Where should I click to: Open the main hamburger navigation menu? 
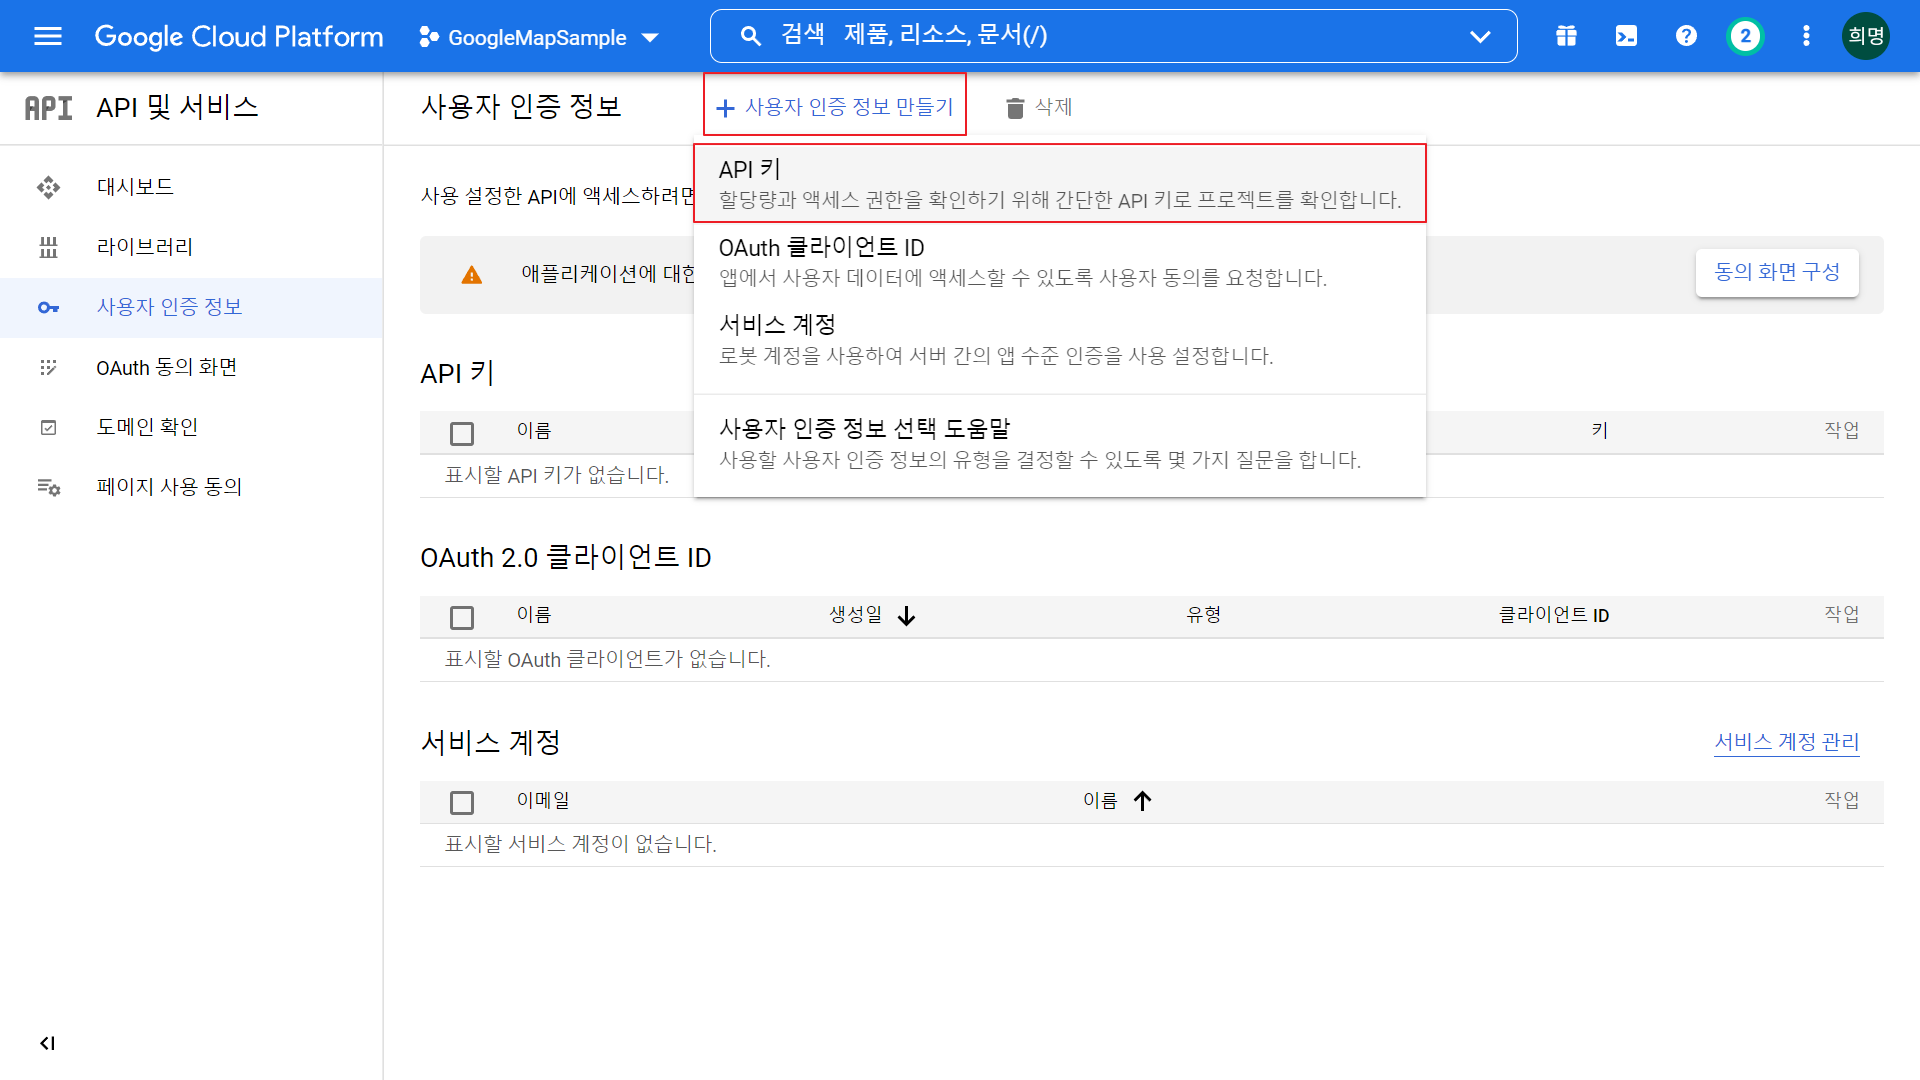(47, 37)
